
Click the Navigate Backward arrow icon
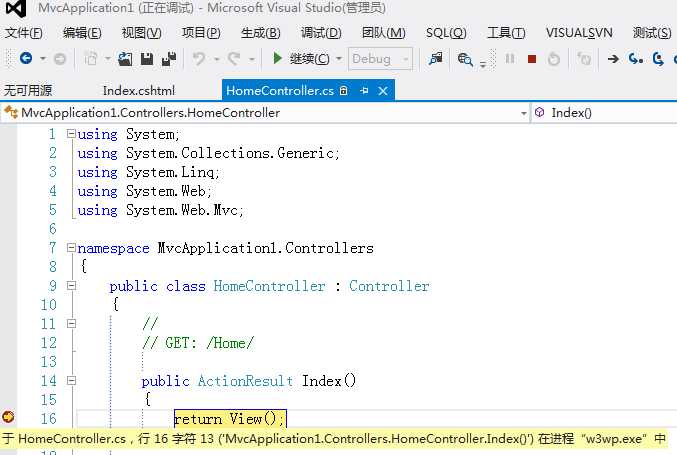tap(26, 58)
